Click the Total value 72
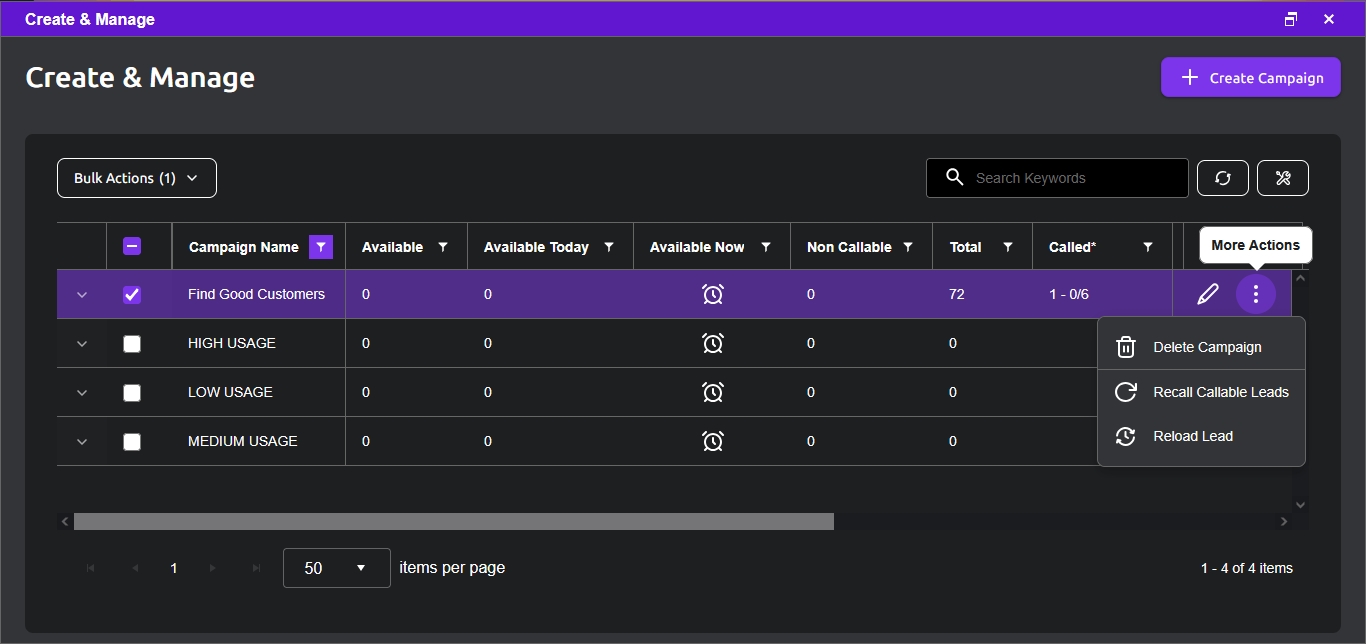This screenshot has height=644, width=1366. tap(957, 294)
